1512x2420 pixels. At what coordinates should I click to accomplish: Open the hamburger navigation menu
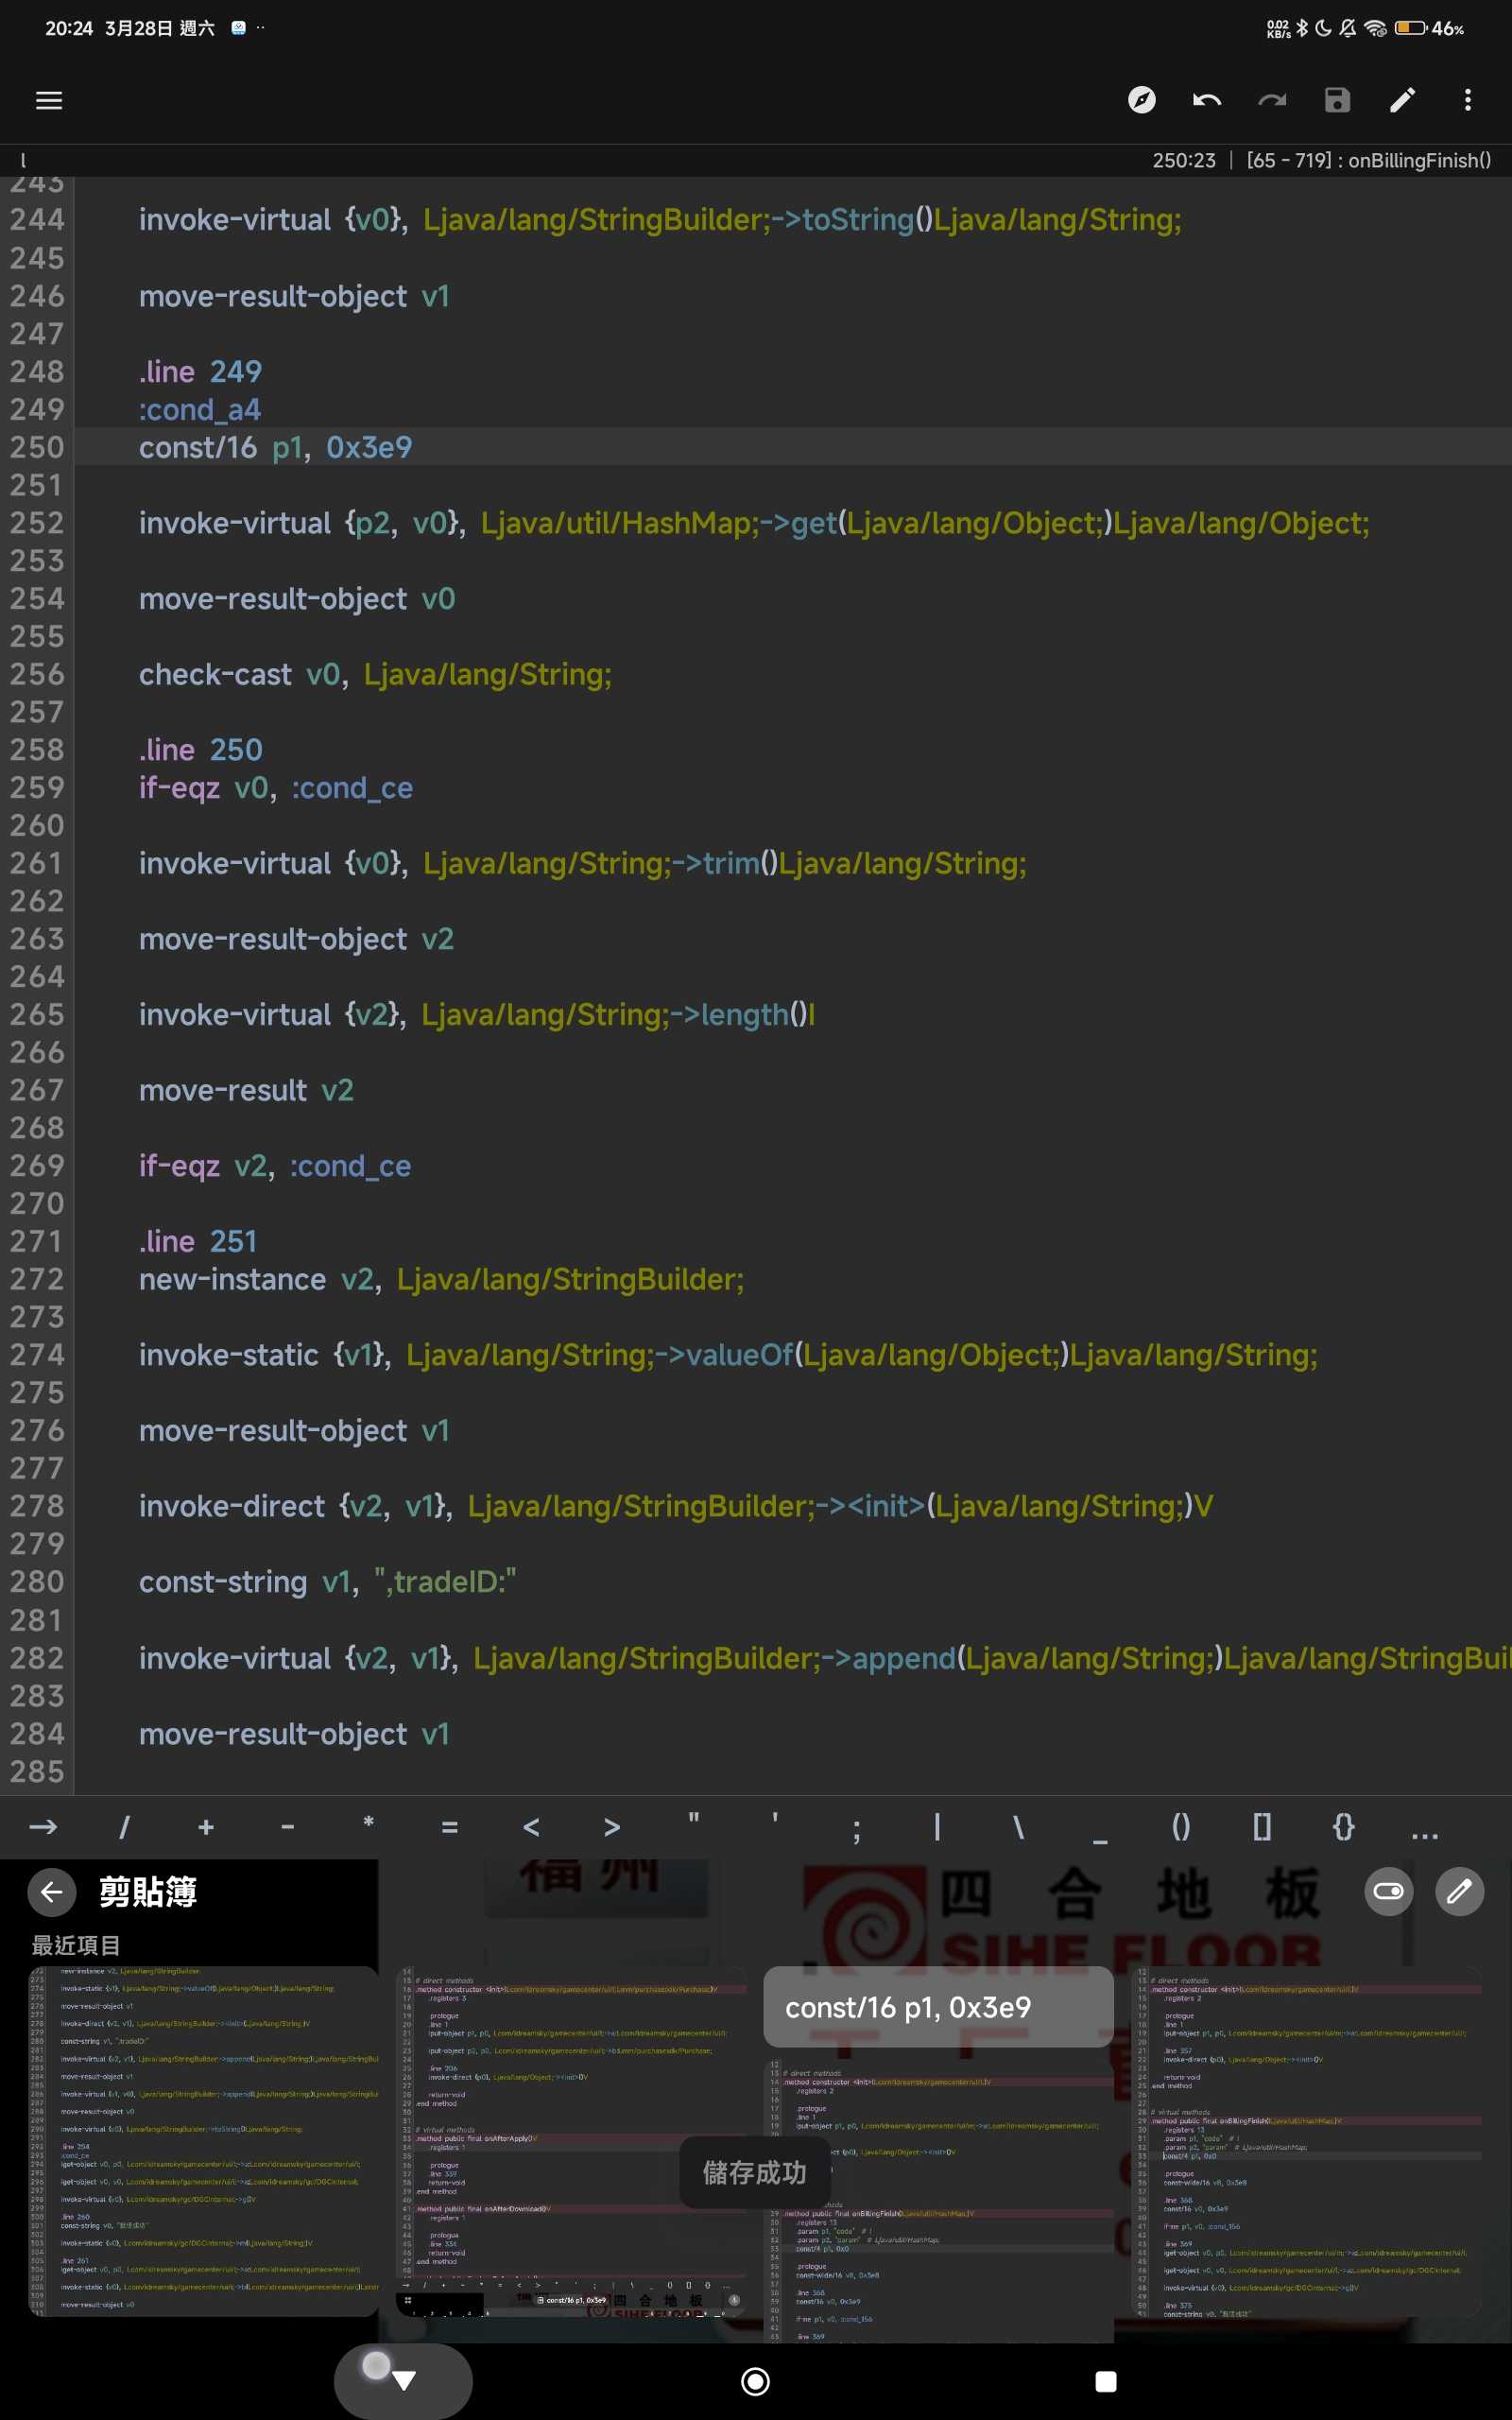49,100
